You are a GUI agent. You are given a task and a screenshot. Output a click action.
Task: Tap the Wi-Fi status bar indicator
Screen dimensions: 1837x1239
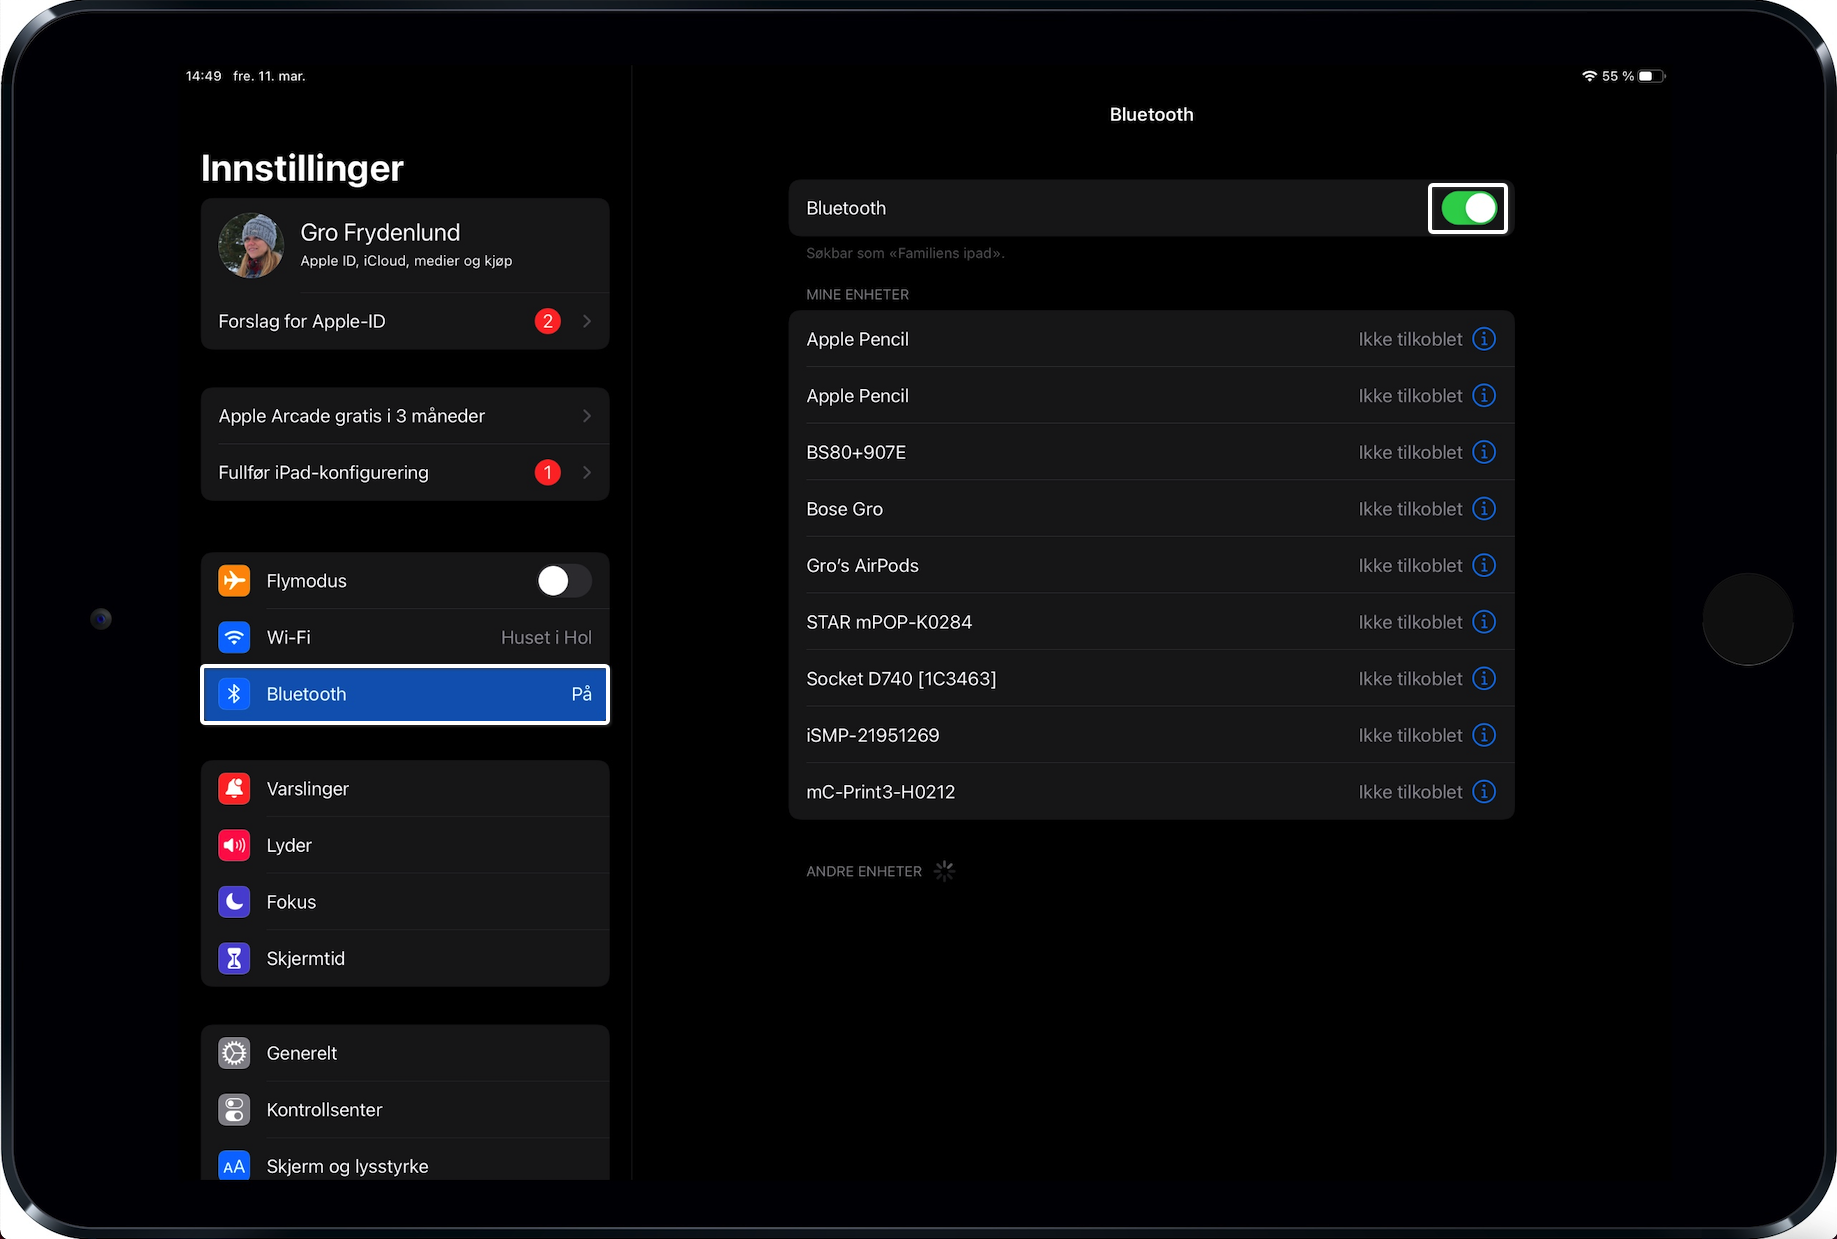tap(1589, 76)
